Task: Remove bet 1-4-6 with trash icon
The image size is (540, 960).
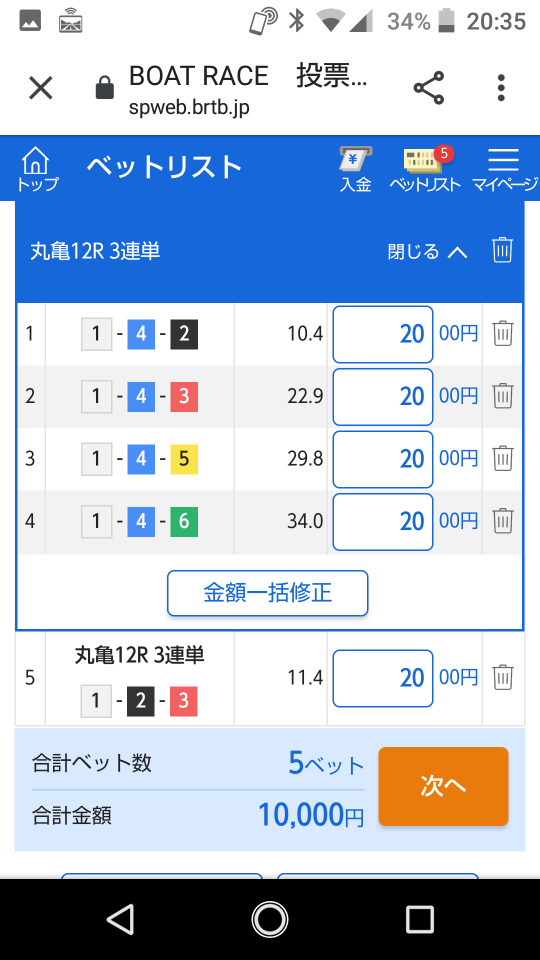Action: click(503, 521)
